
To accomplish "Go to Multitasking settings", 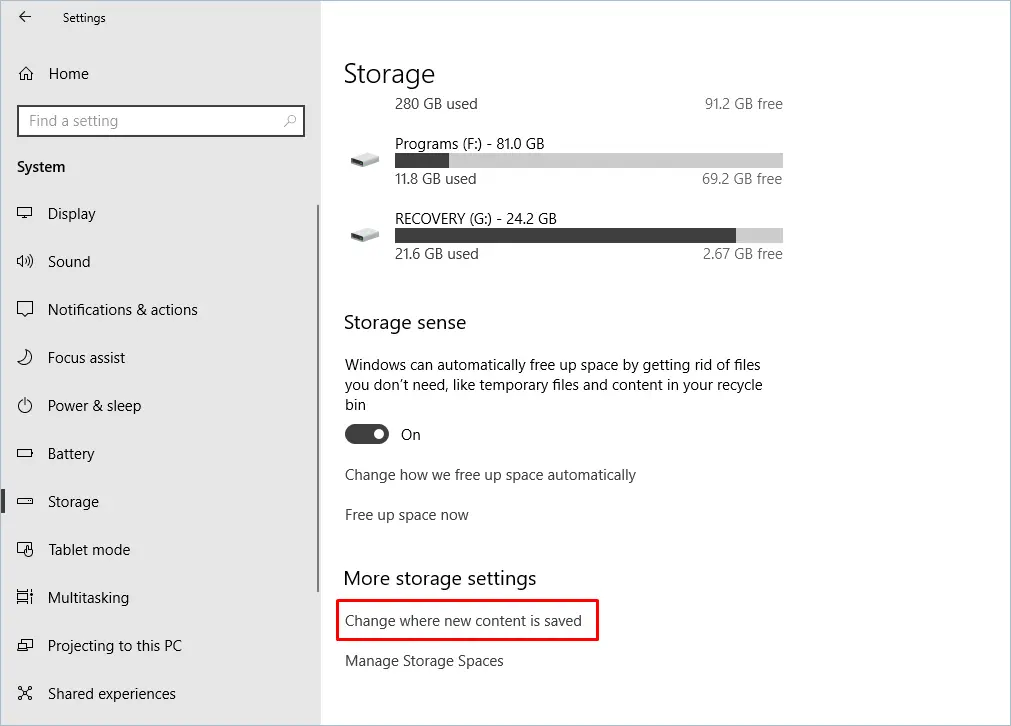I will [88, 598].
